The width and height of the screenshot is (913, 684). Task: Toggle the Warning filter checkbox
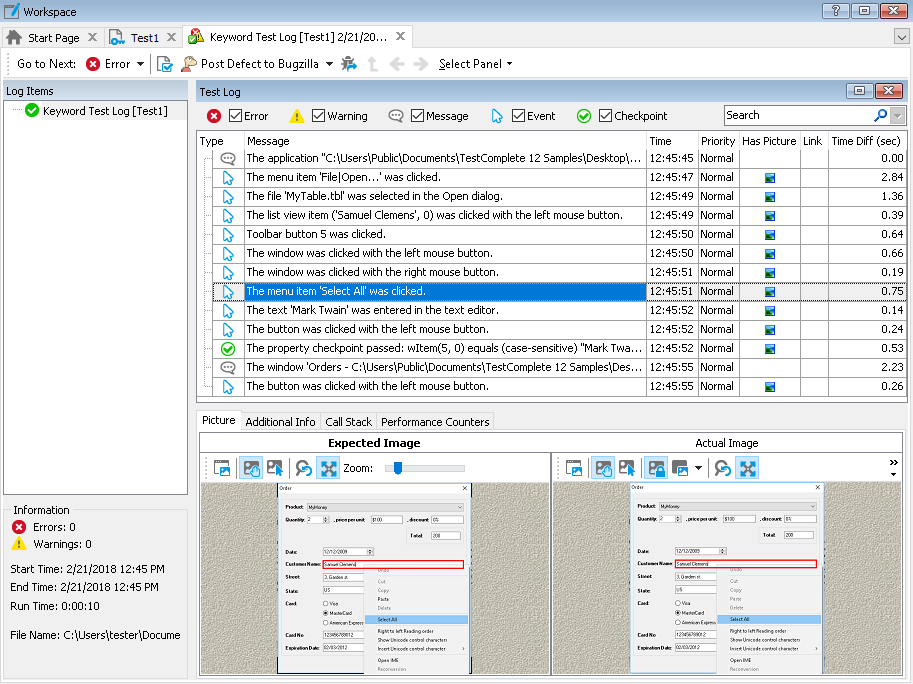(319, 116)
